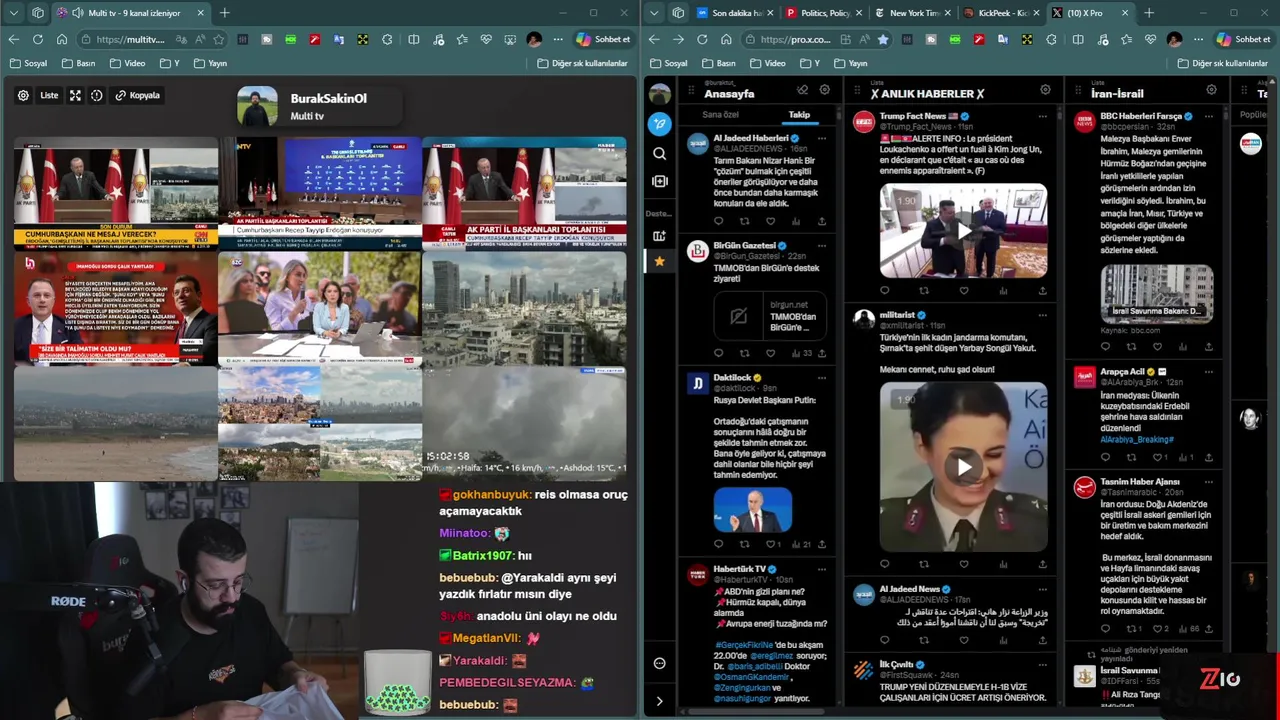Open birgun.net link card
1280x720 pixels.
[x=769, y=316]
